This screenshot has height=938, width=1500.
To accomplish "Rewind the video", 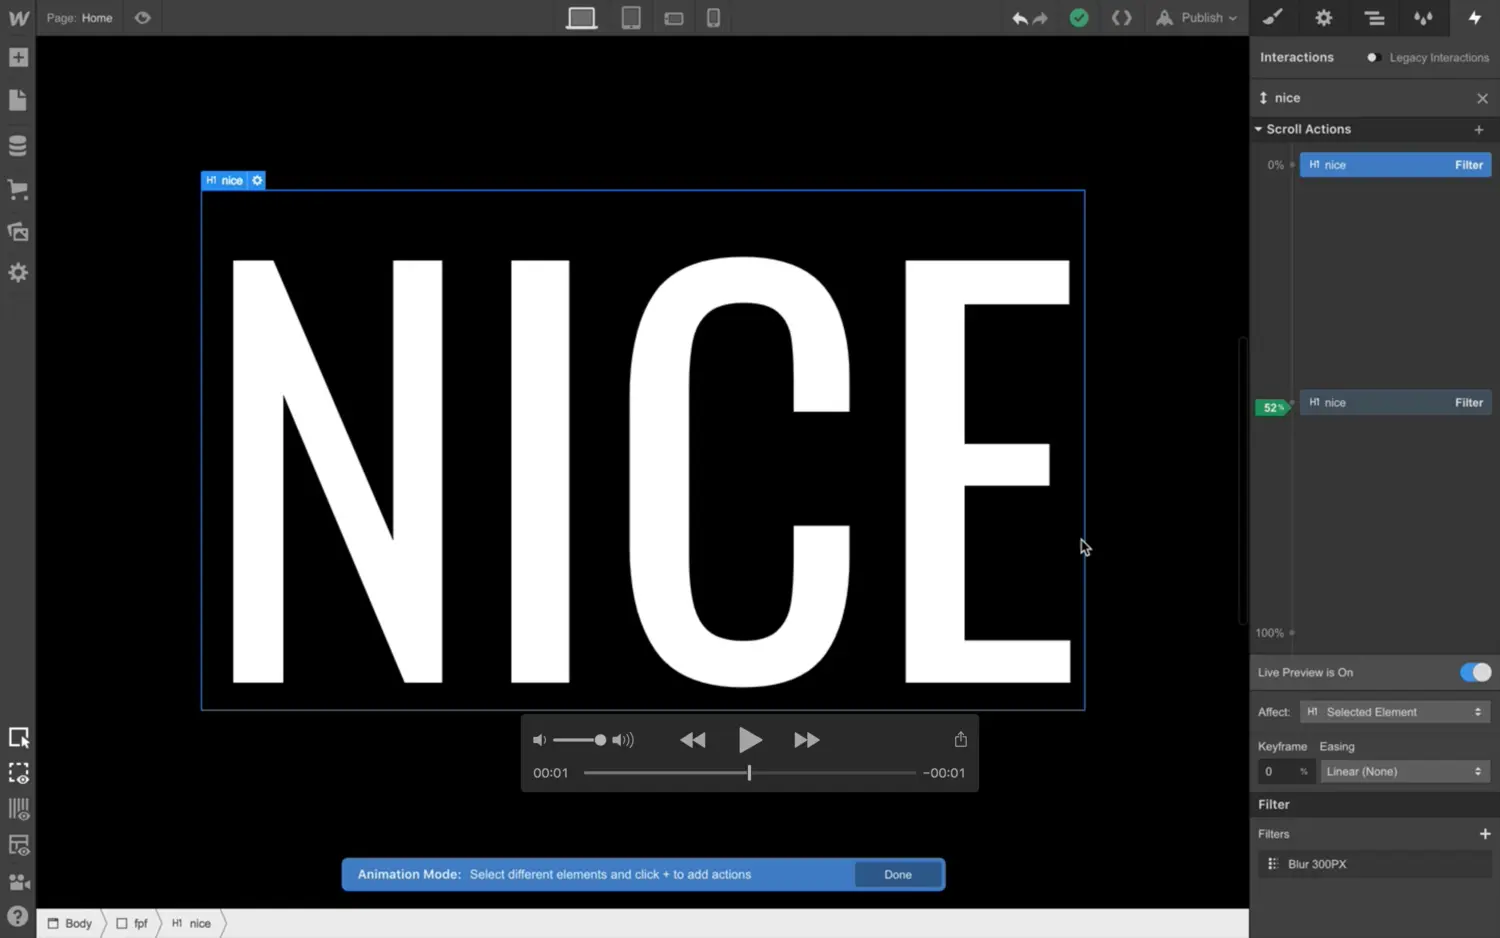I will 693,740.
